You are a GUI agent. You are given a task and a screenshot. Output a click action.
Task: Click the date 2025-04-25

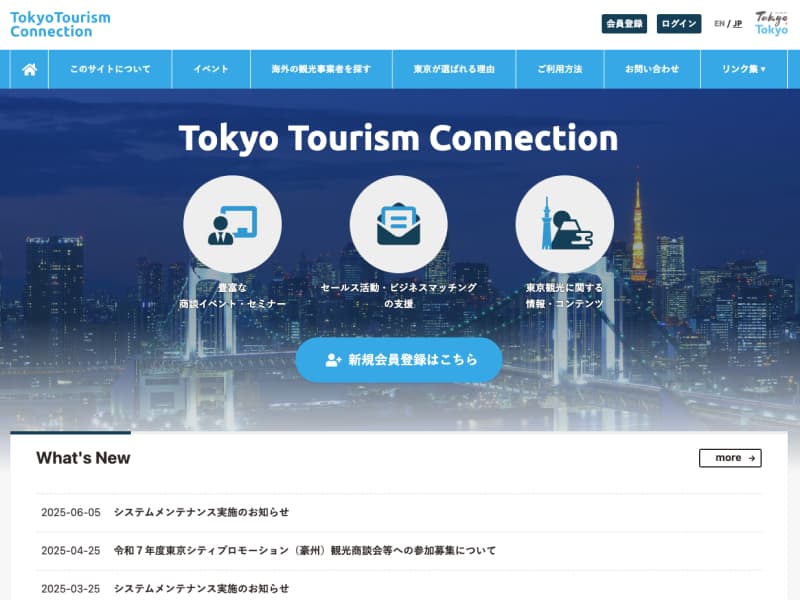71,551
